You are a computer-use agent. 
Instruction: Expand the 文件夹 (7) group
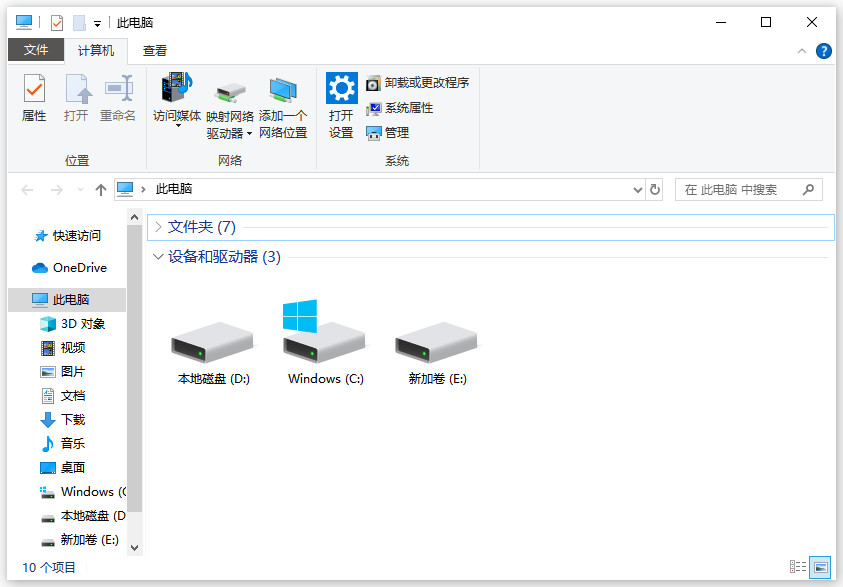point(158,227)
